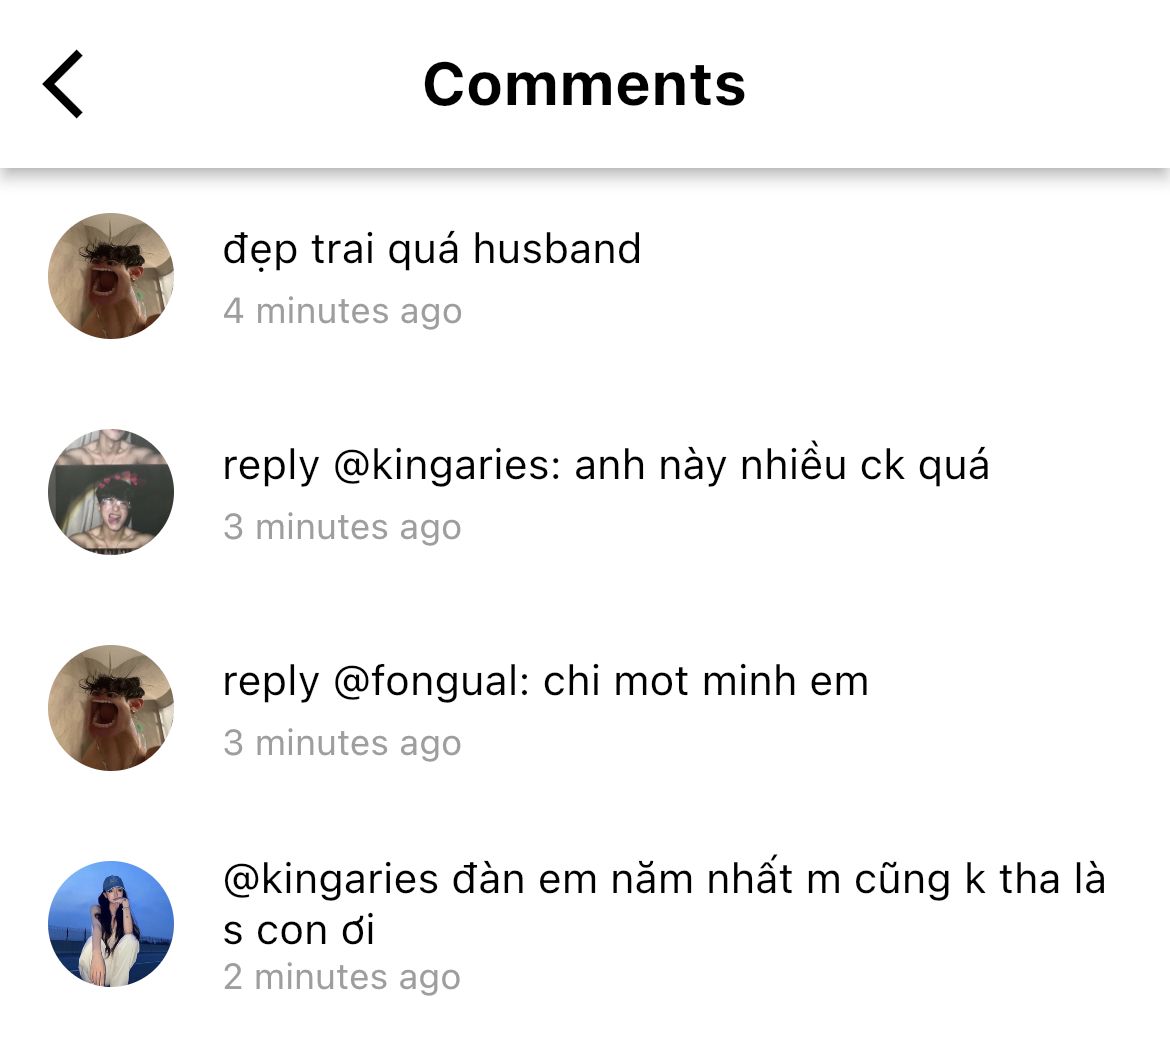The height and width of the screenshot is (1037, 1170).
Task: Click "reply" label before @kingaries
Action: 270,466
